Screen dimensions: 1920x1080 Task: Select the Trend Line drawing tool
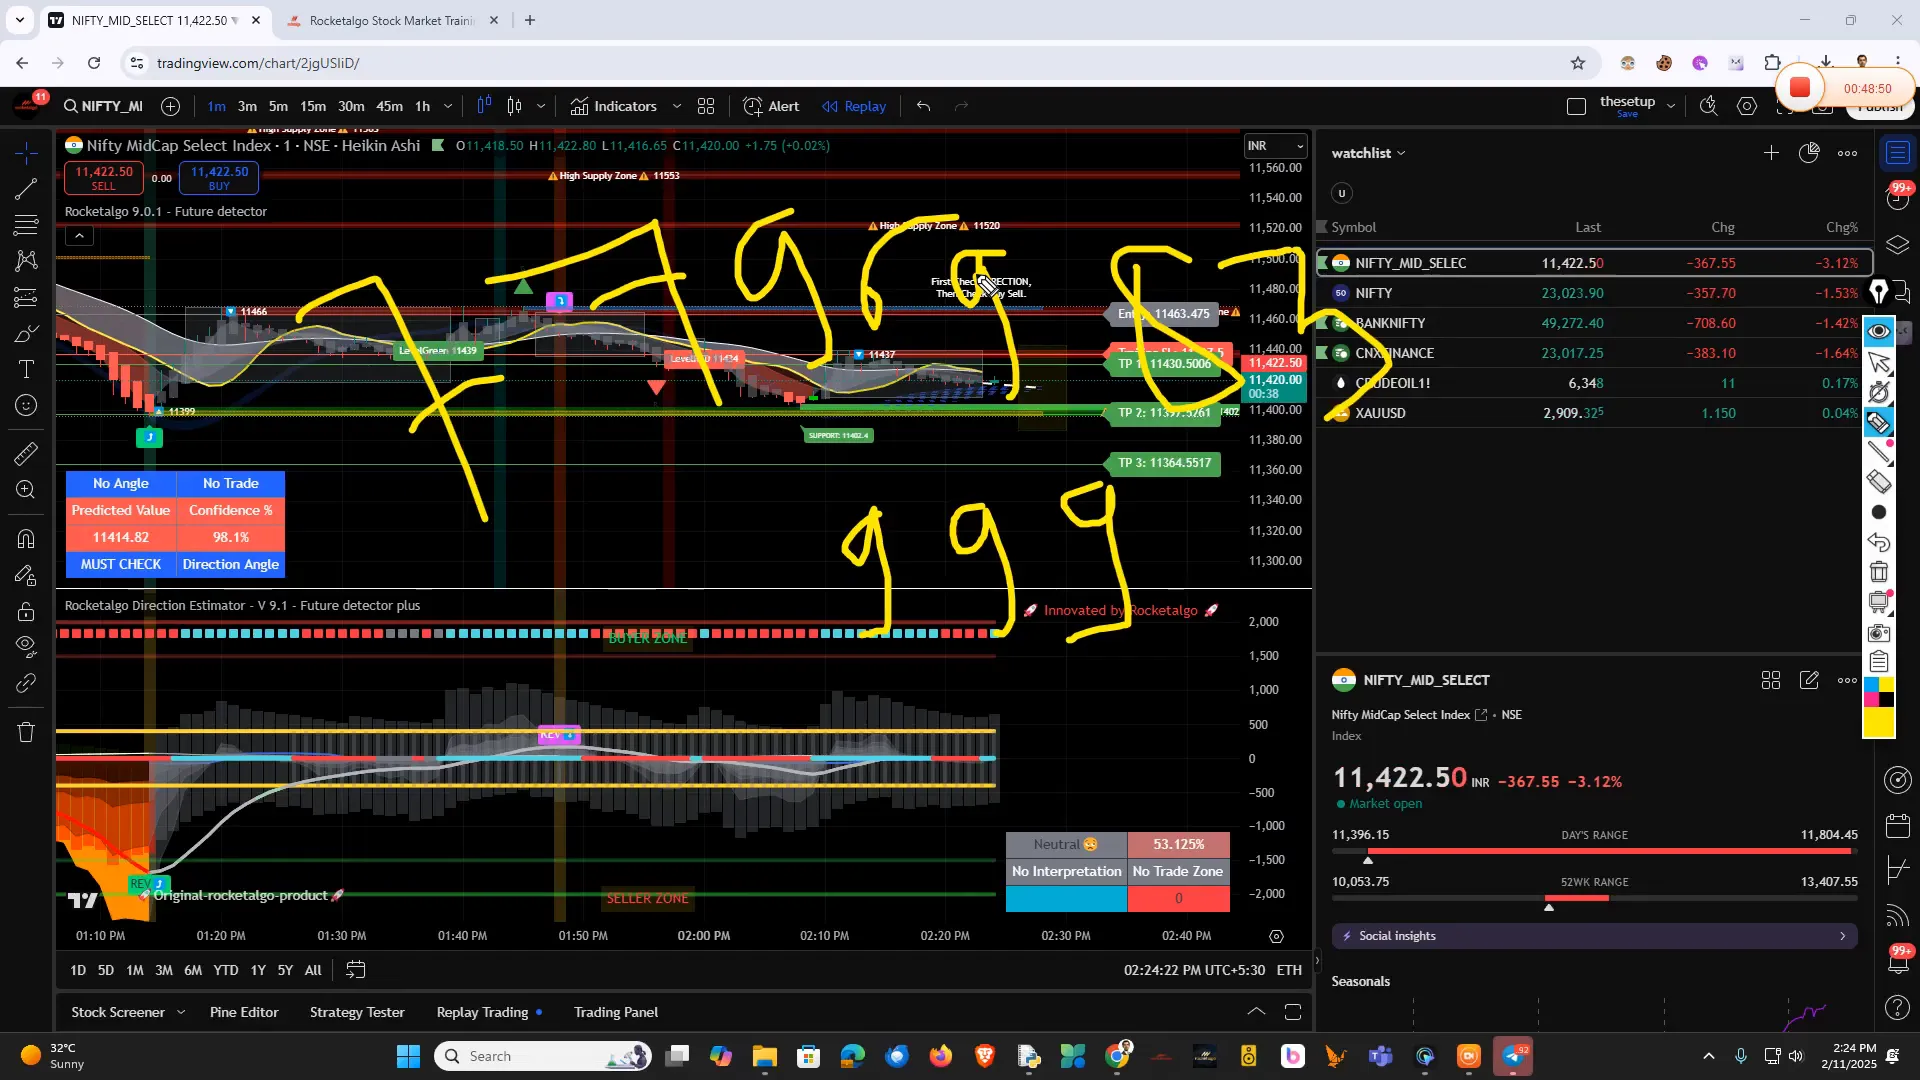tap(26, 189)
